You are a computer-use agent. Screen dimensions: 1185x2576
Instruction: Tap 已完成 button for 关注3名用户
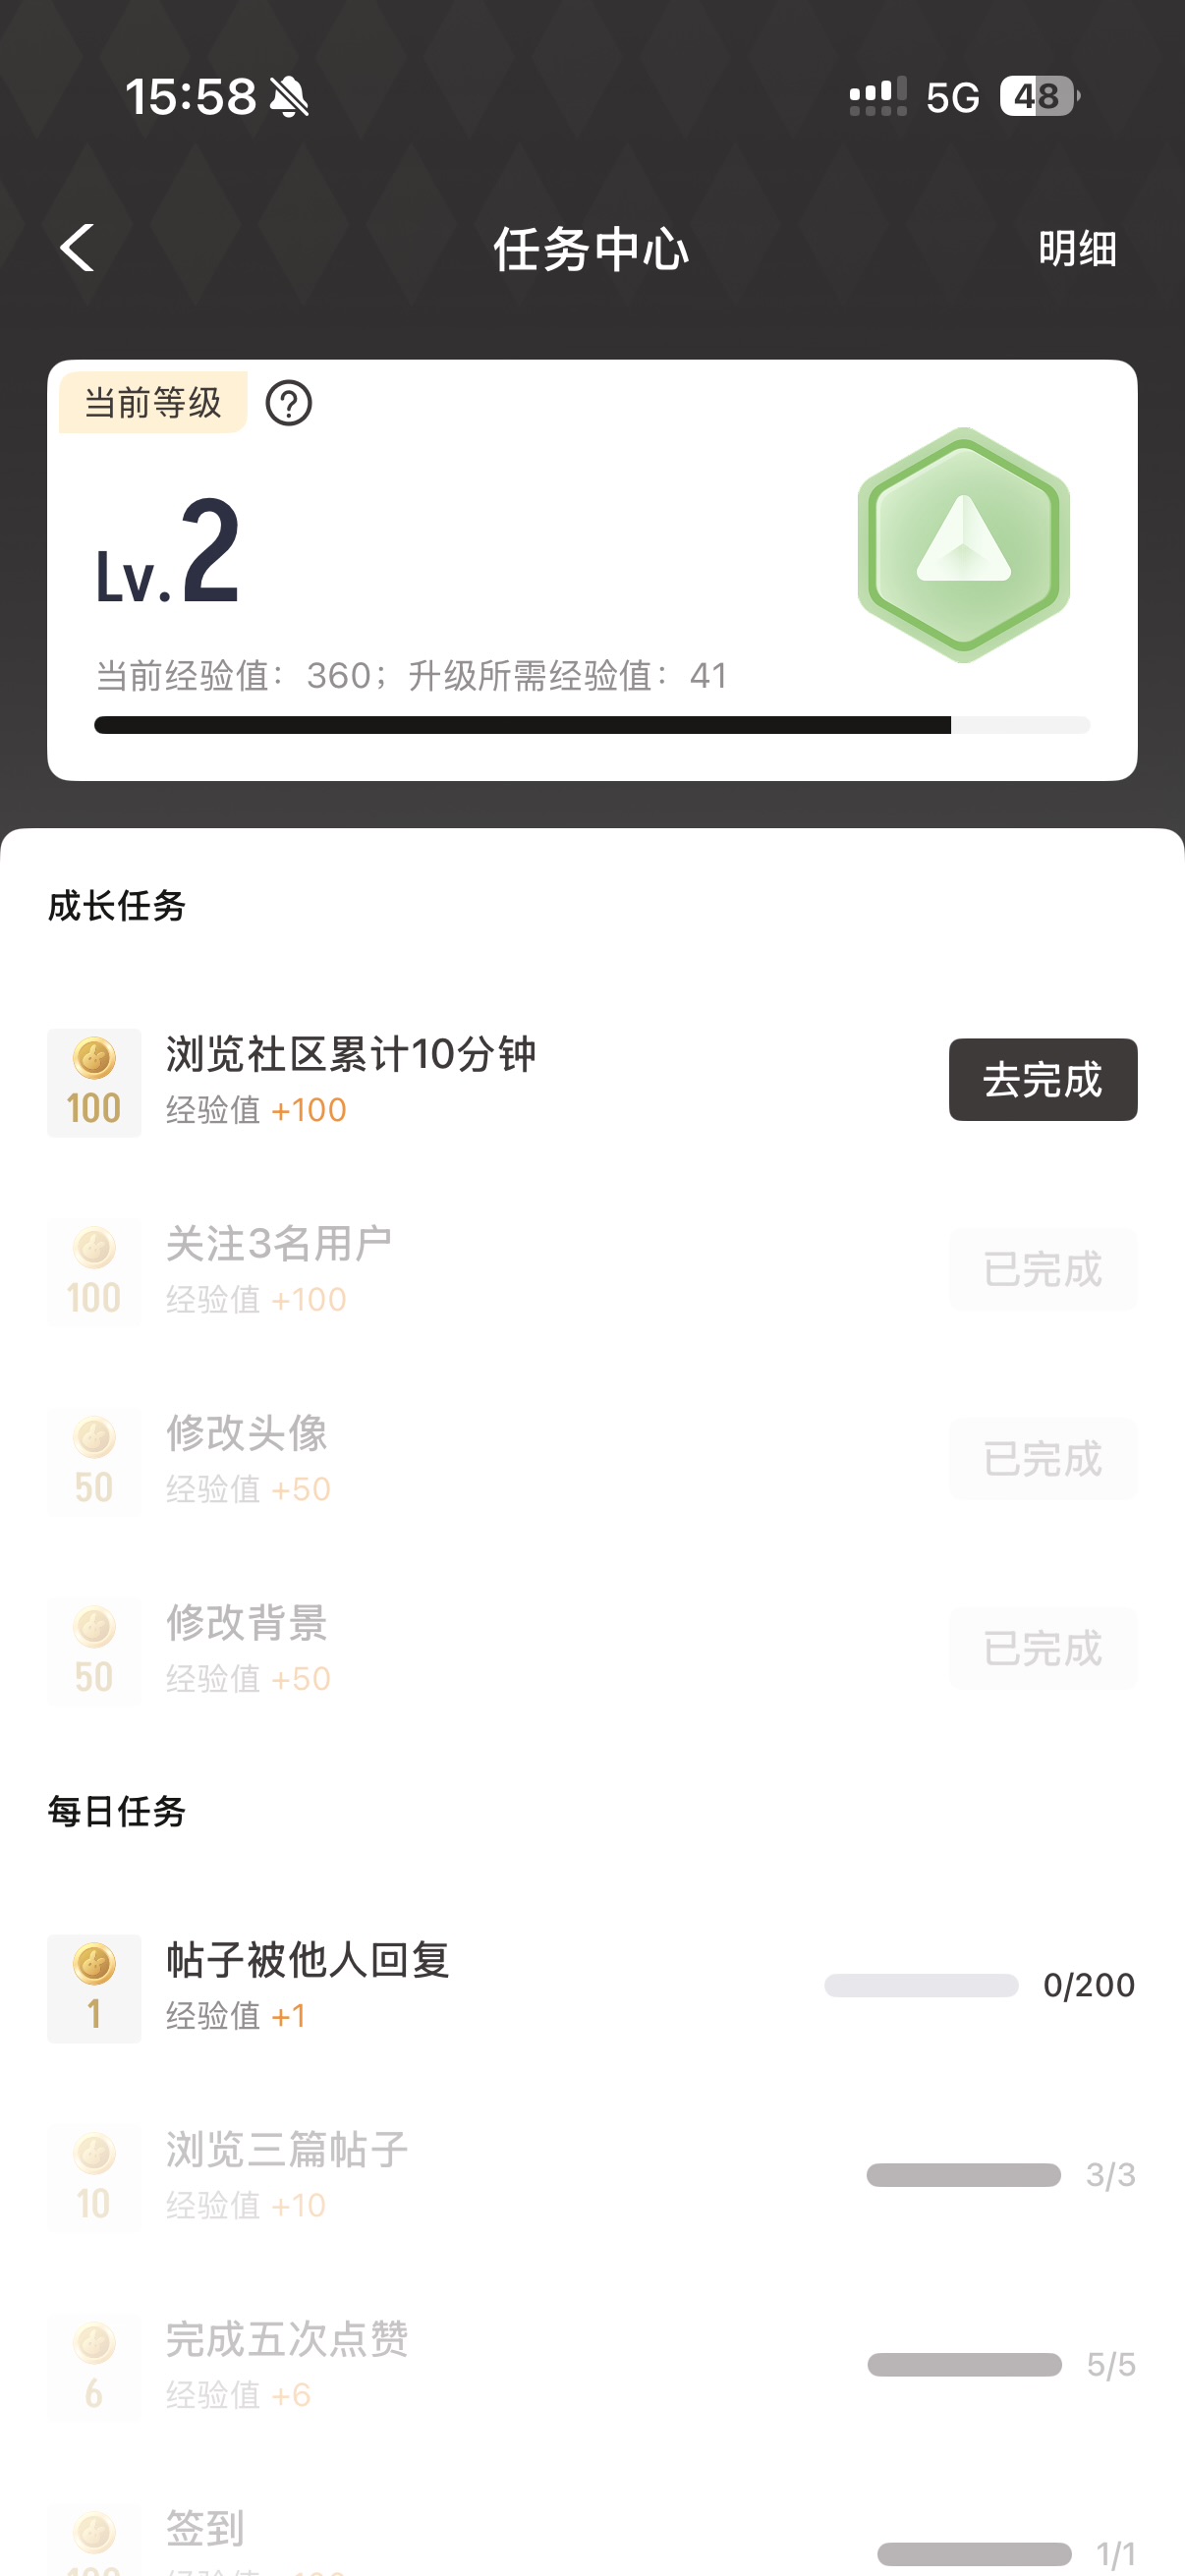pyautogui.click(x=1042, y=1270)
